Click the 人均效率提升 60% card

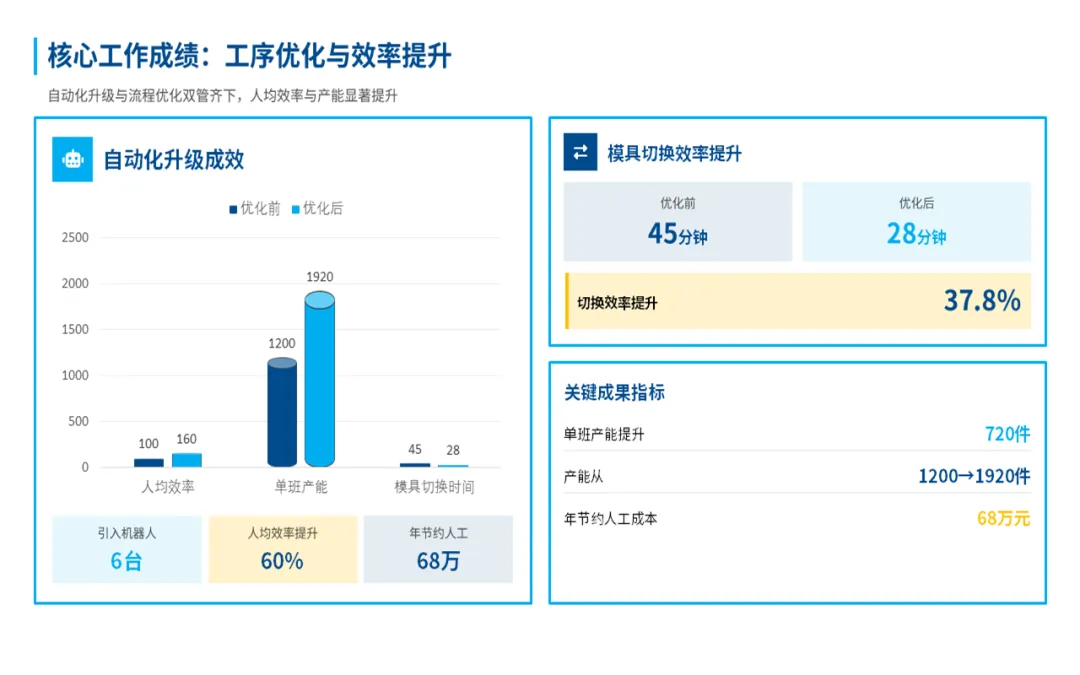[x=282, y=549]
